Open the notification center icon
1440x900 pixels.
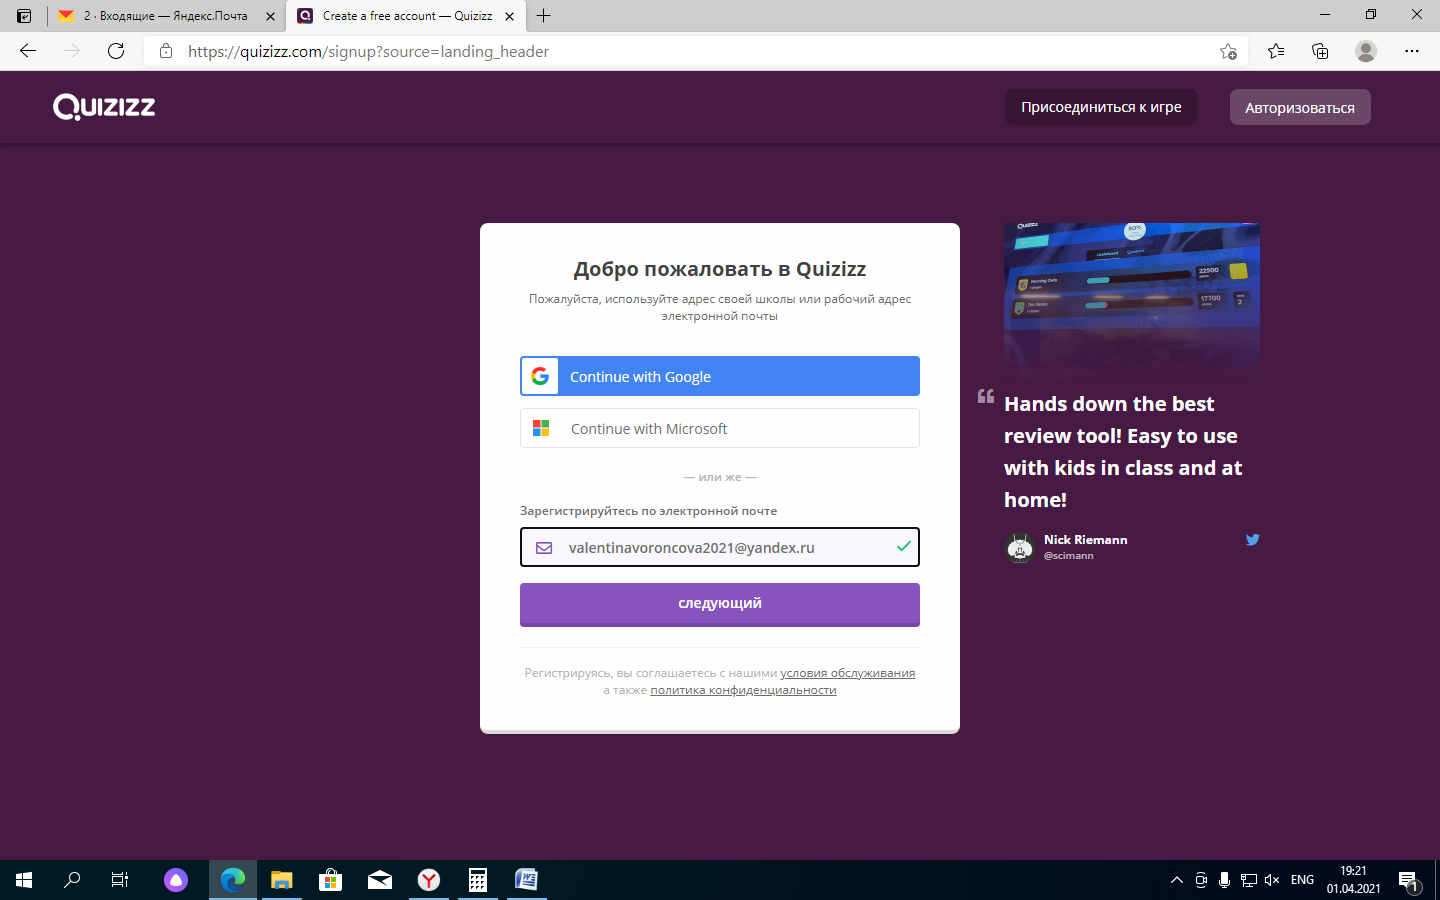click(1409, 880)
